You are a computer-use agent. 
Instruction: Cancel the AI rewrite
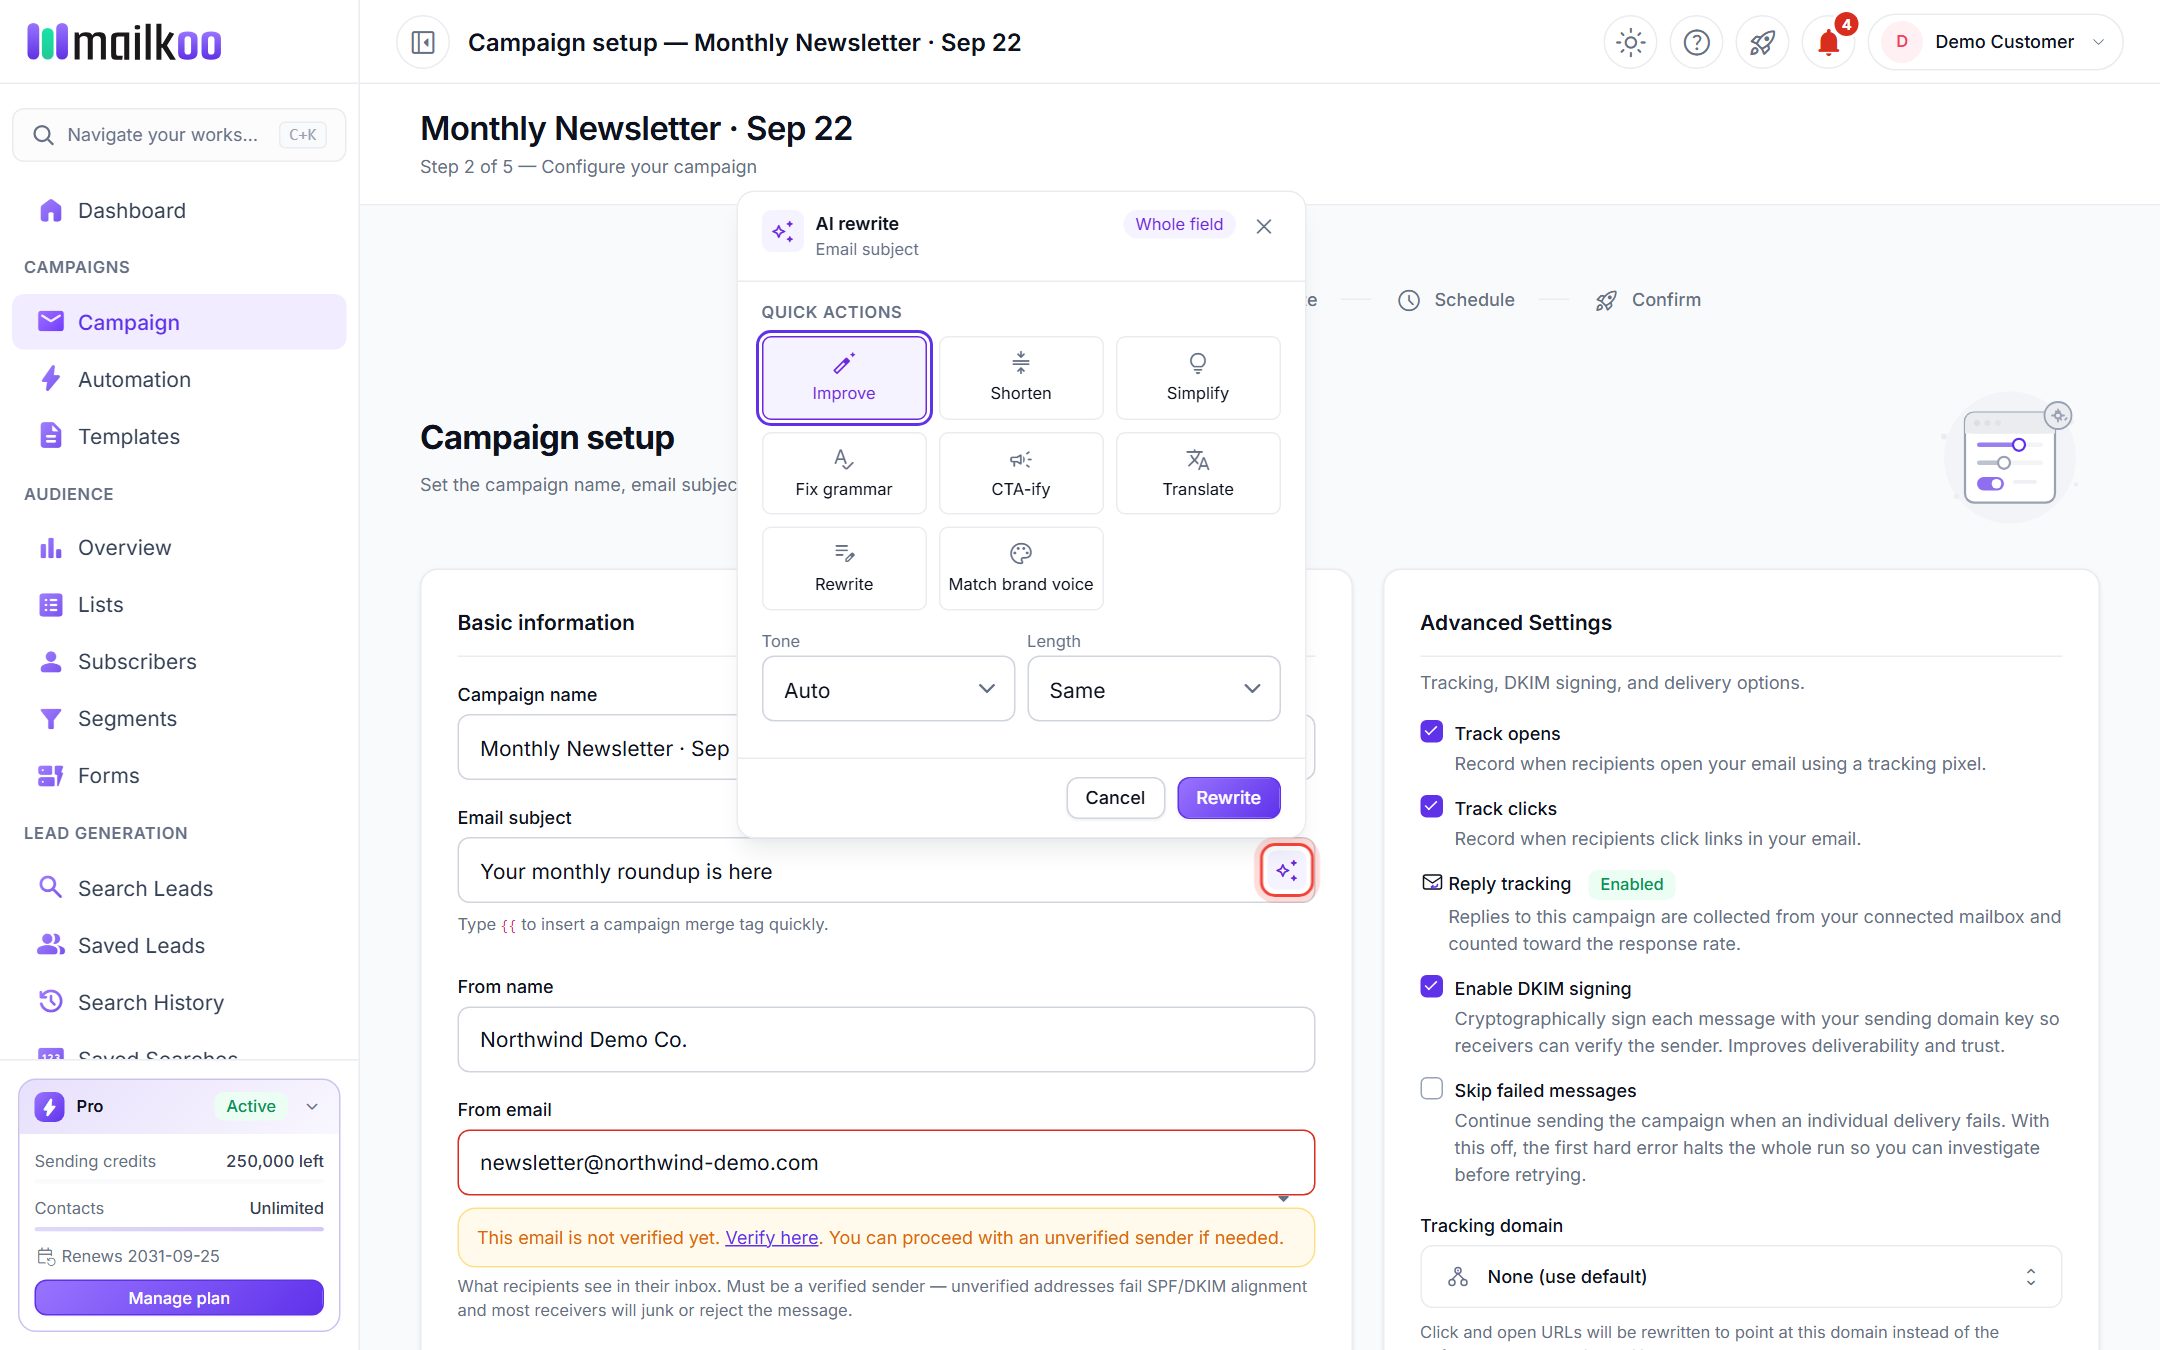click(x=1115, y=798)
